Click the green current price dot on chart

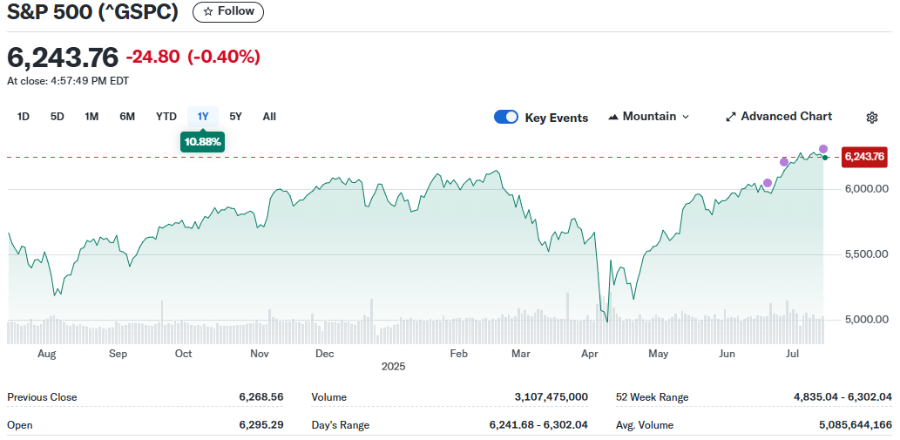pyautogui.click(x=825, y=157)
